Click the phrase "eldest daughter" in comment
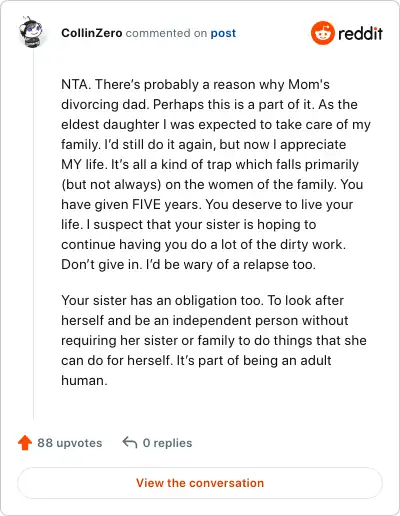Image resolution: width=400 pixels, height=516 pixels. pos(110,124)
